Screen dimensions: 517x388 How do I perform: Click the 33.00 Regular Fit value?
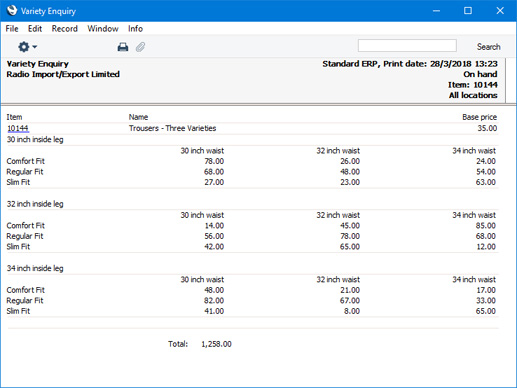pos(486,300)
